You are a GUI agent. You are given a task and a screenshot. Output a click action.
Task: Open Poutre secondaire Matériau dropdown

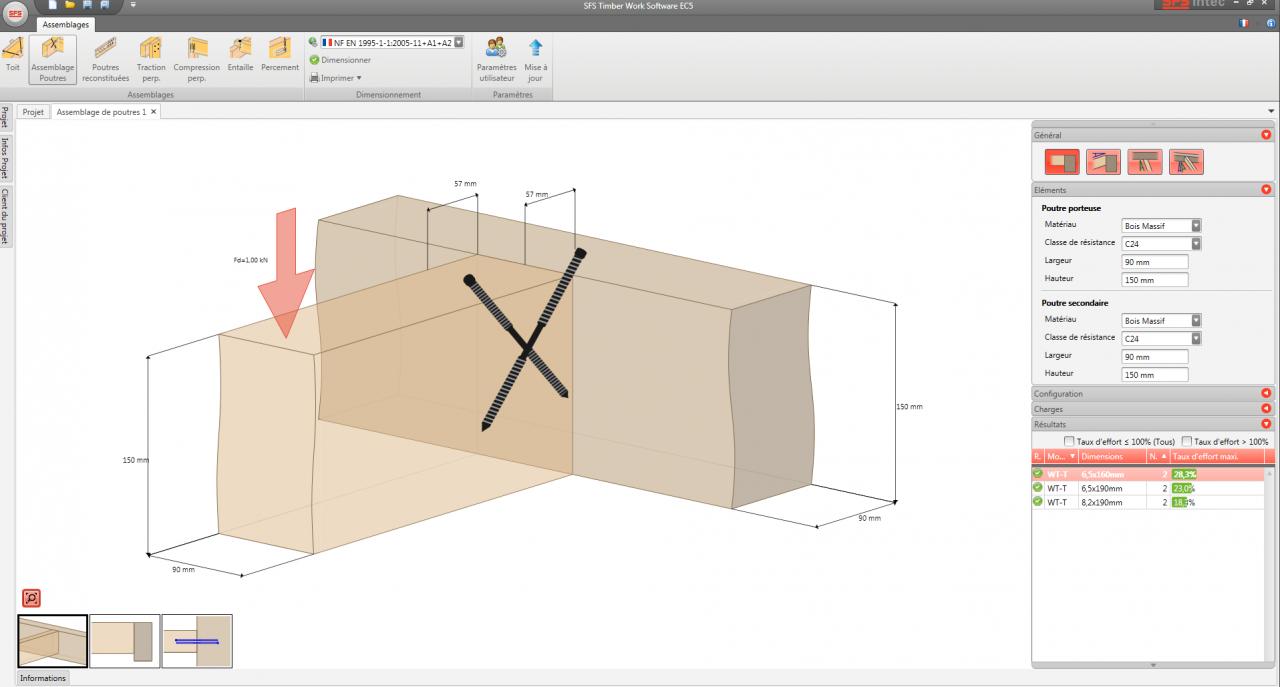click(1196, 321)
